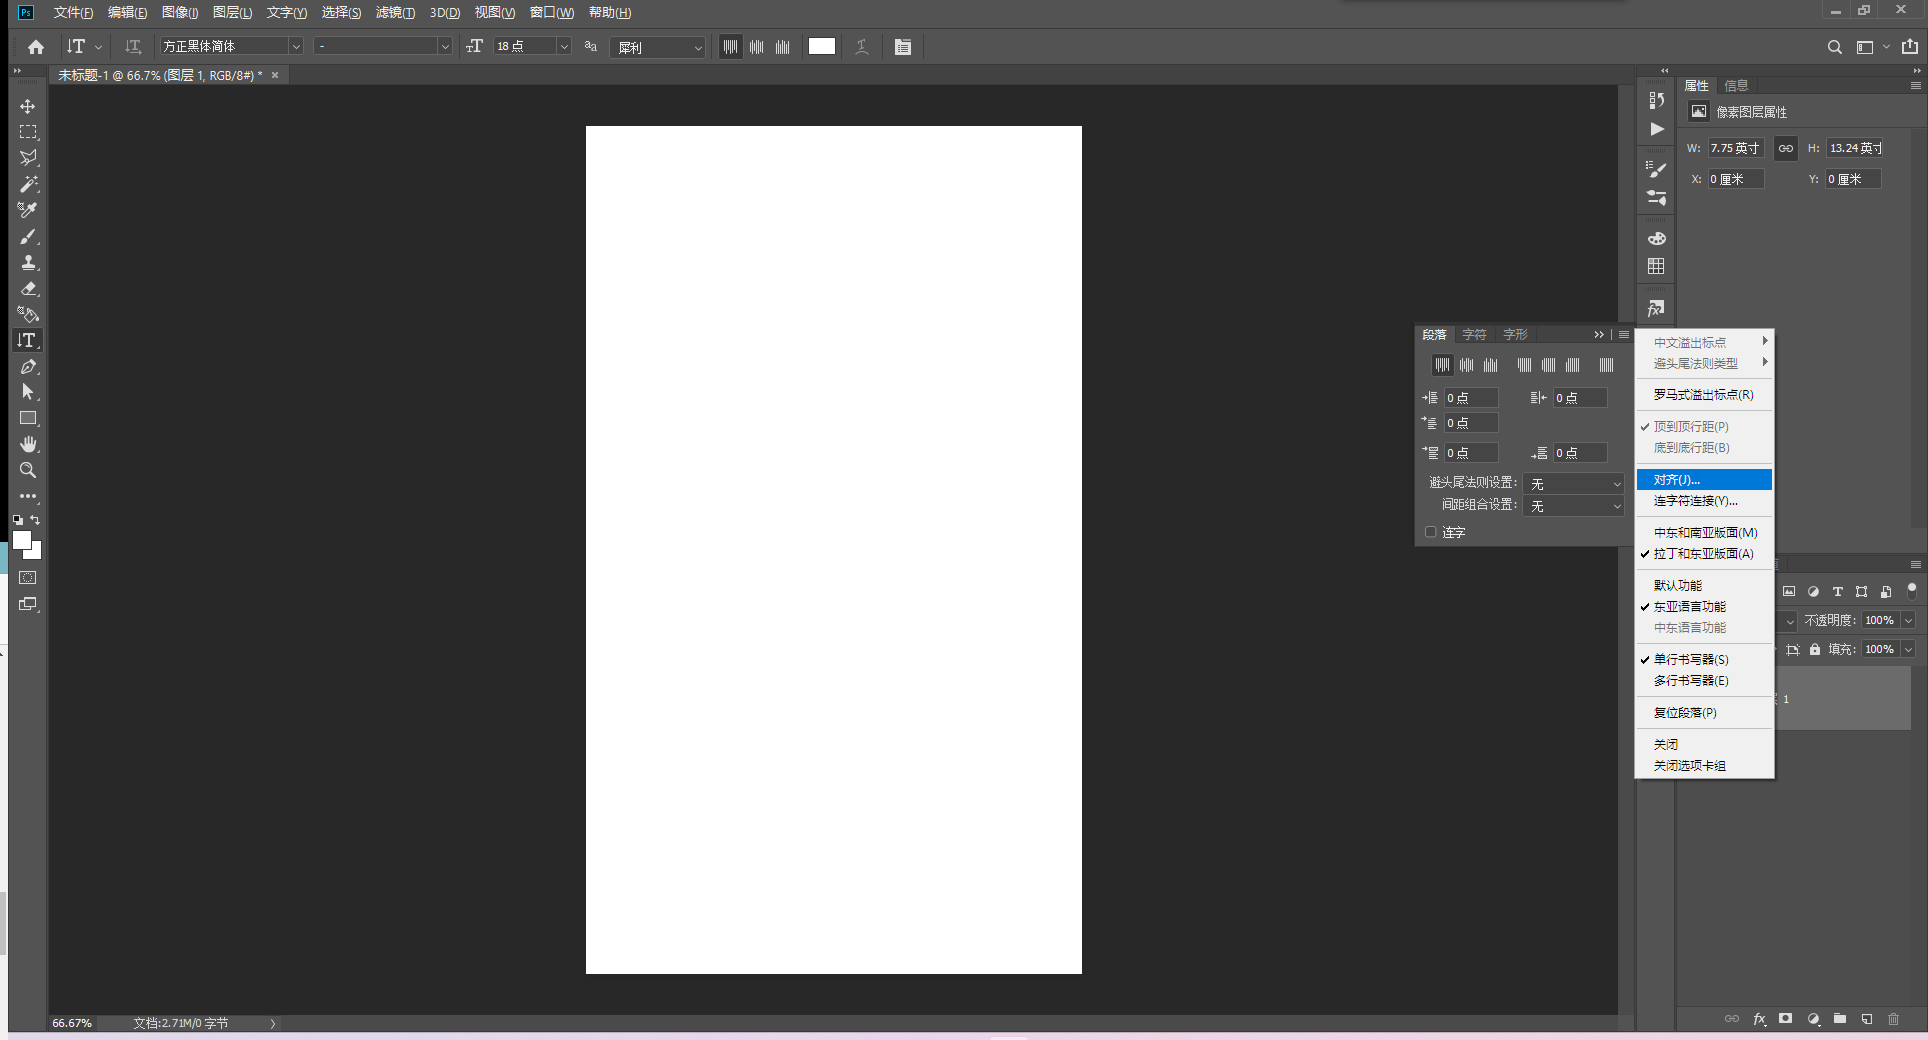
Task: Select the Move tool
Action: click(28, 106)
